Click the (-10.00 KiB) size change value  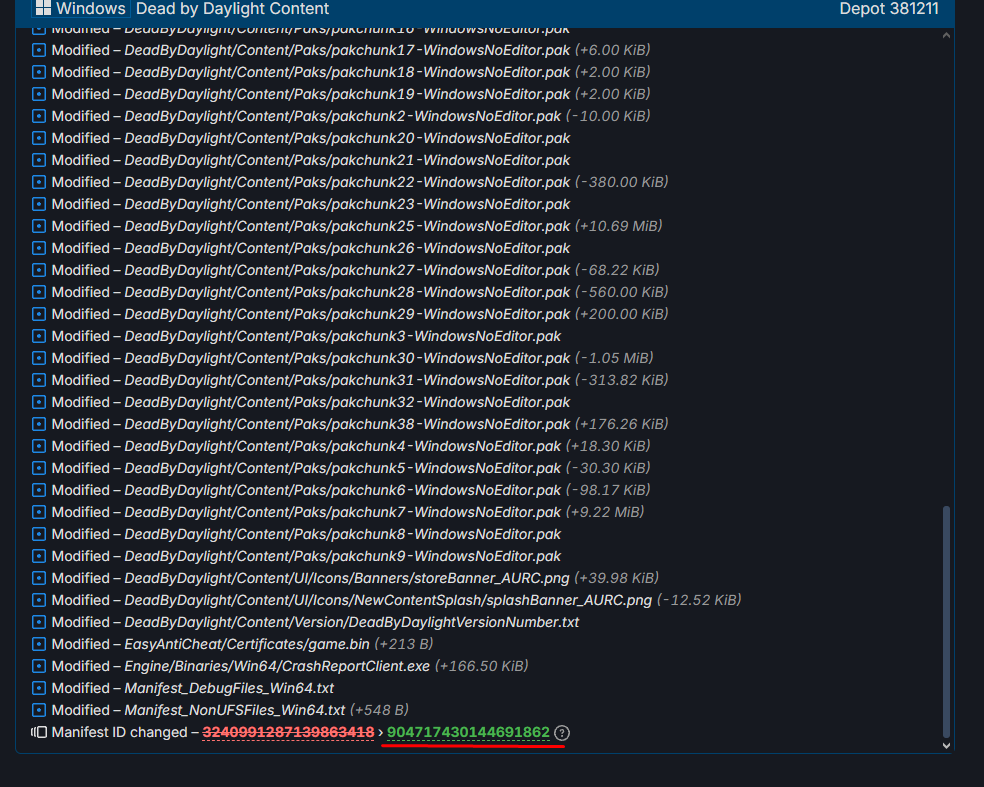pyautogui.click(x=608, y=116)
